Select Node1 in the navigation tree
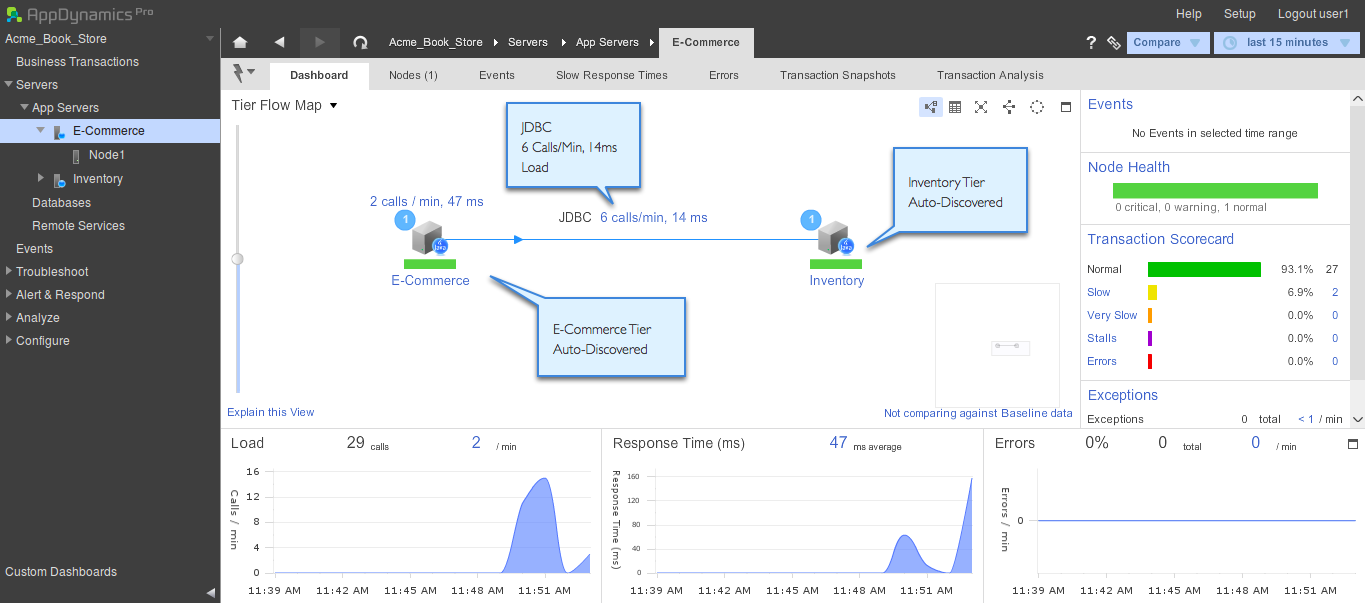 106,155
